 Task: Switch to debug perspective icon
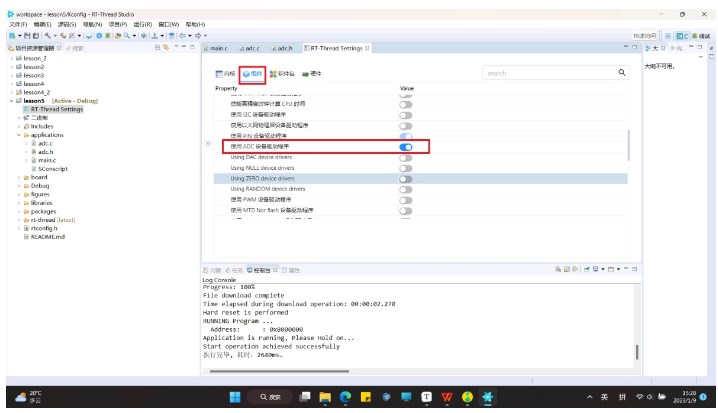701,36
